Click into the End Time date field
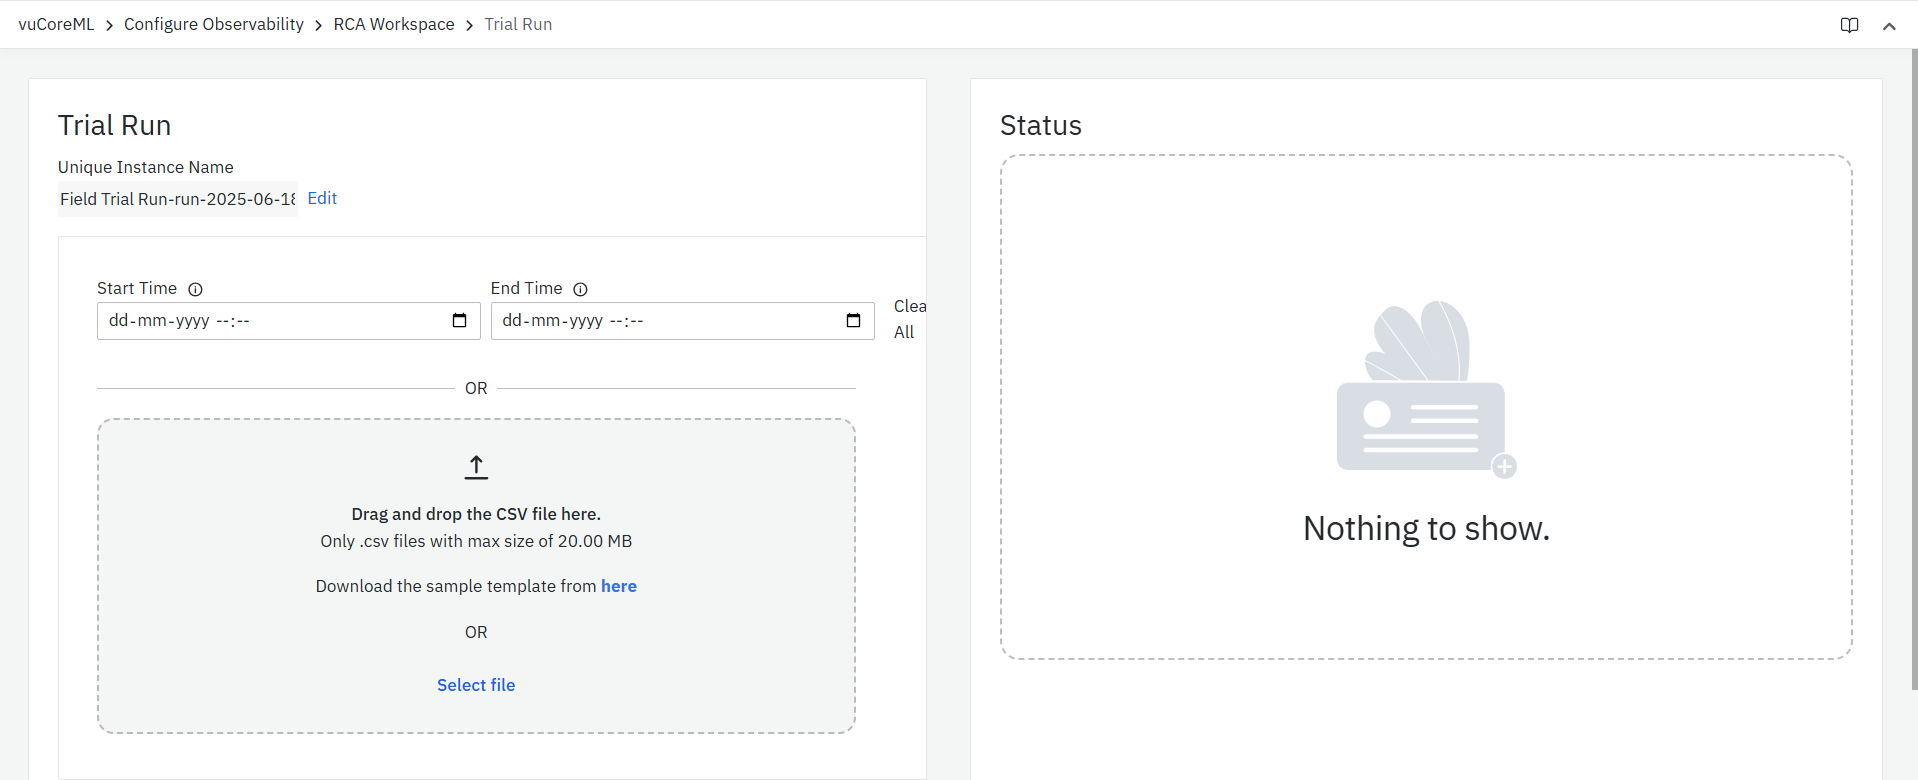This screenshot has height=780, width=1918. 664,321
